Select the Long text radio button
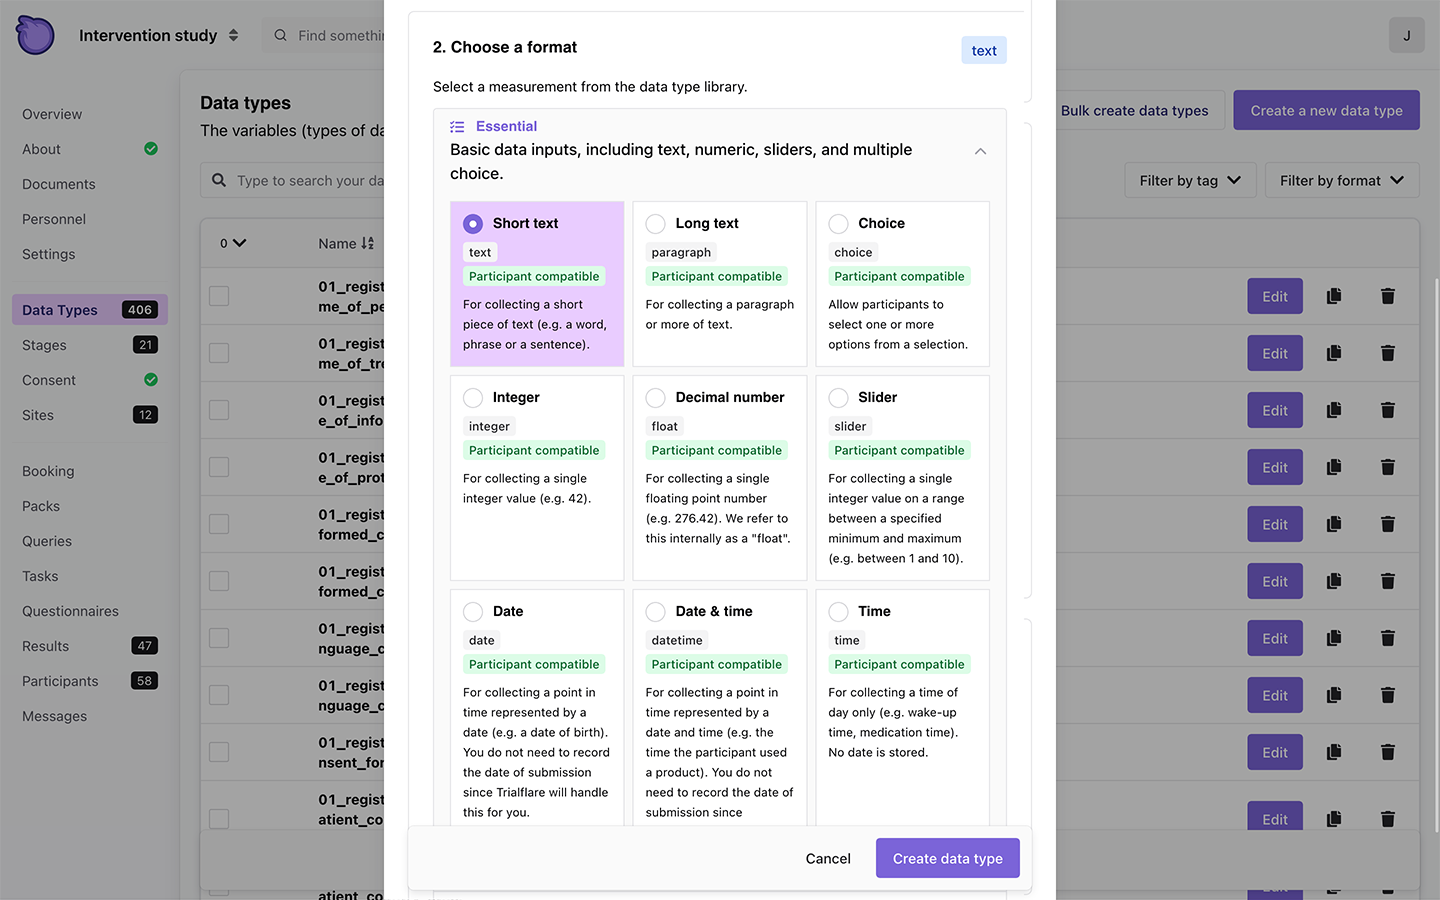The image size is (1440, 900). (656, 224)
